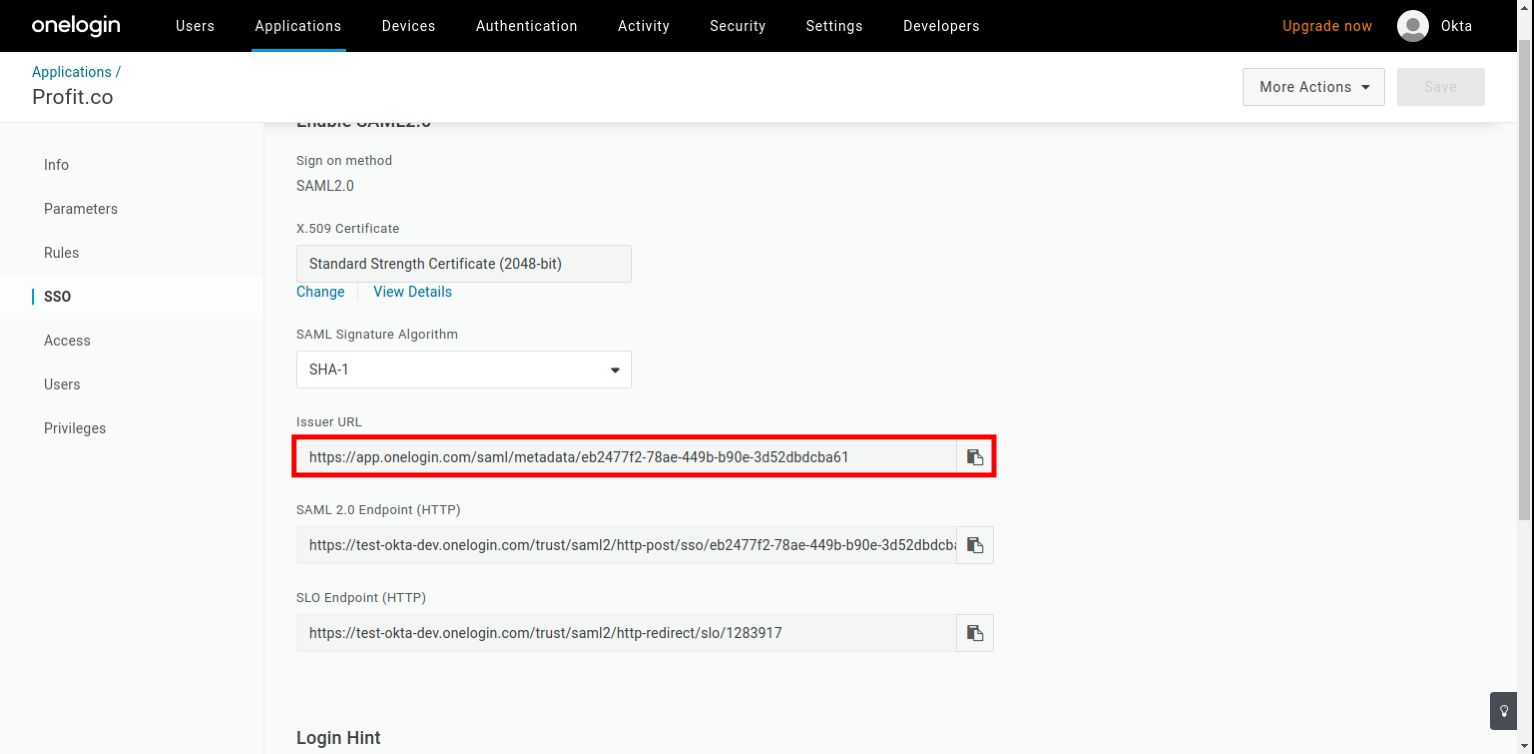Click the scrollbar down arrow
Viewport: 1534px width, 754px height.
[1525, 746]
